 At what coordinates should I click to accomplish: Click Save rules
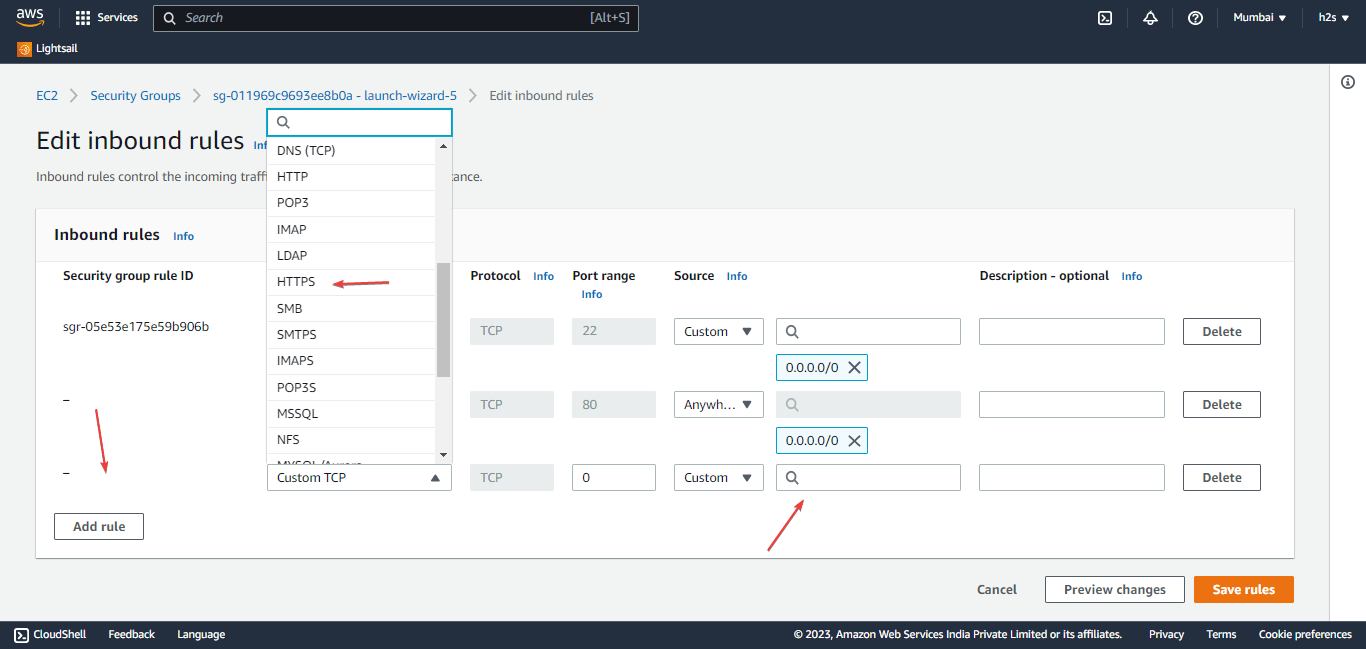(x=1244, y=590)
